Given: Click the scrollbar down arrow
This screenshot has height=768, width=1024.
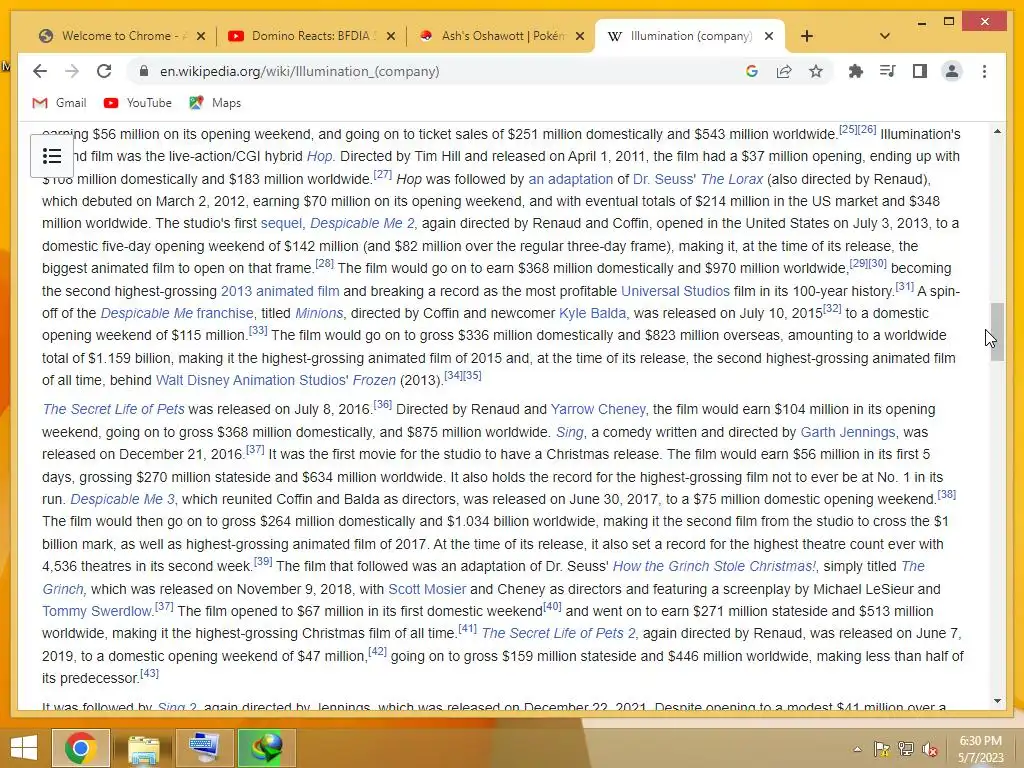Looking at the screenshot, I should point(997,701).
